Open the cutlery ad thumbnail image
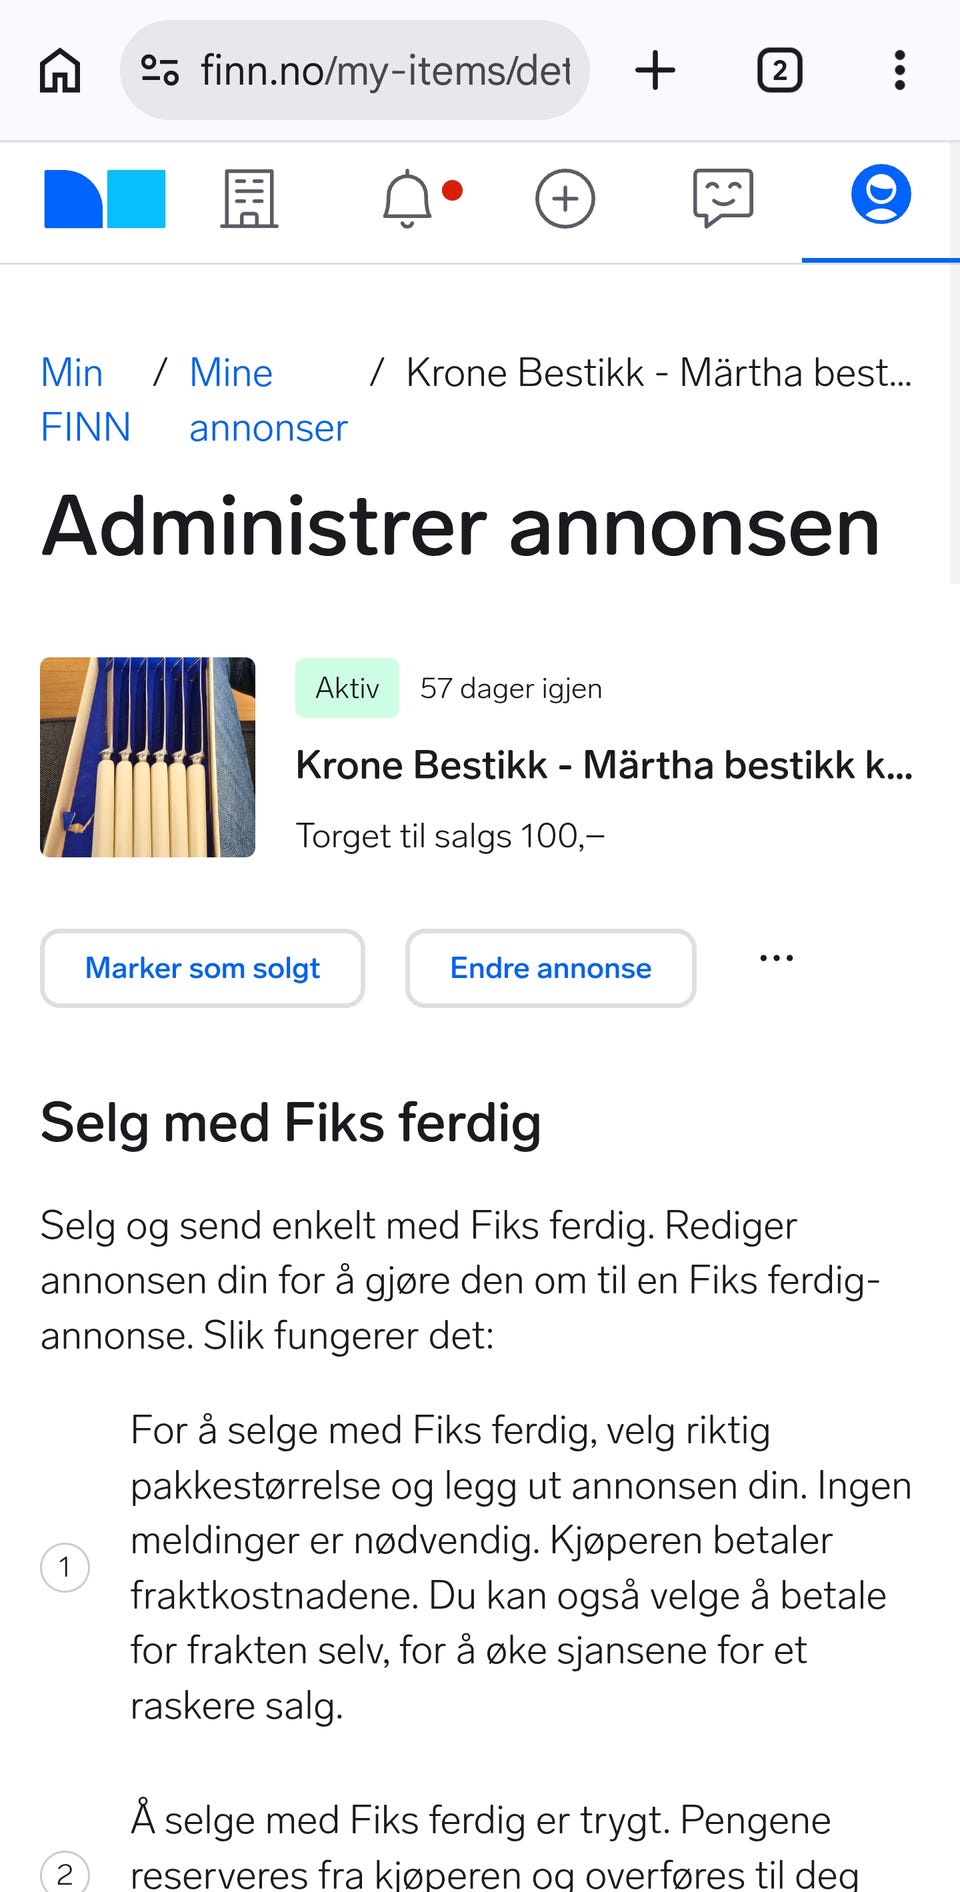Screen dimensions: 960x1892 148,757
